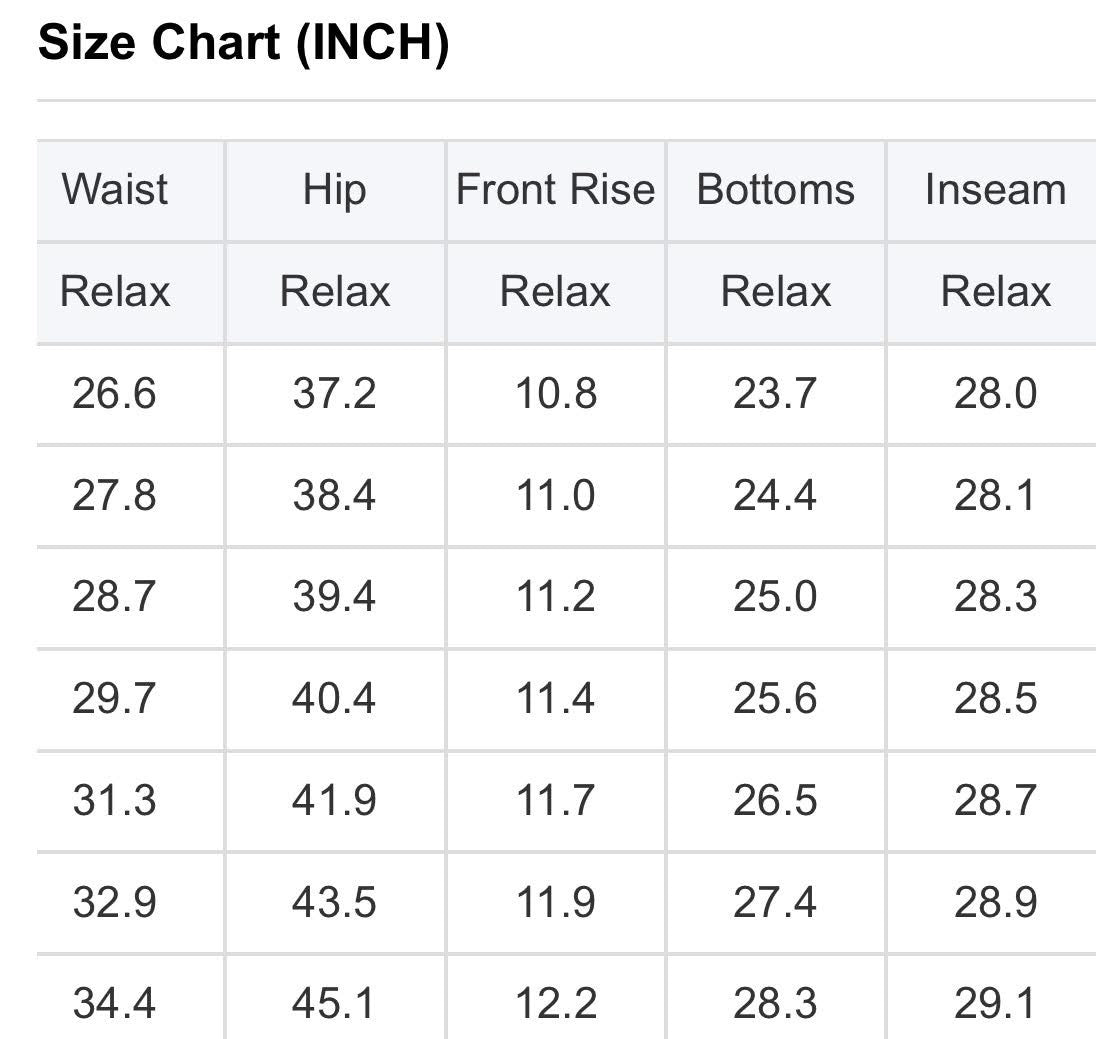The width and height of the screenshot is (1096, 1039).
Task: Select the 27.4 bottoms measurement cell
Action: [x=776, y=902]
